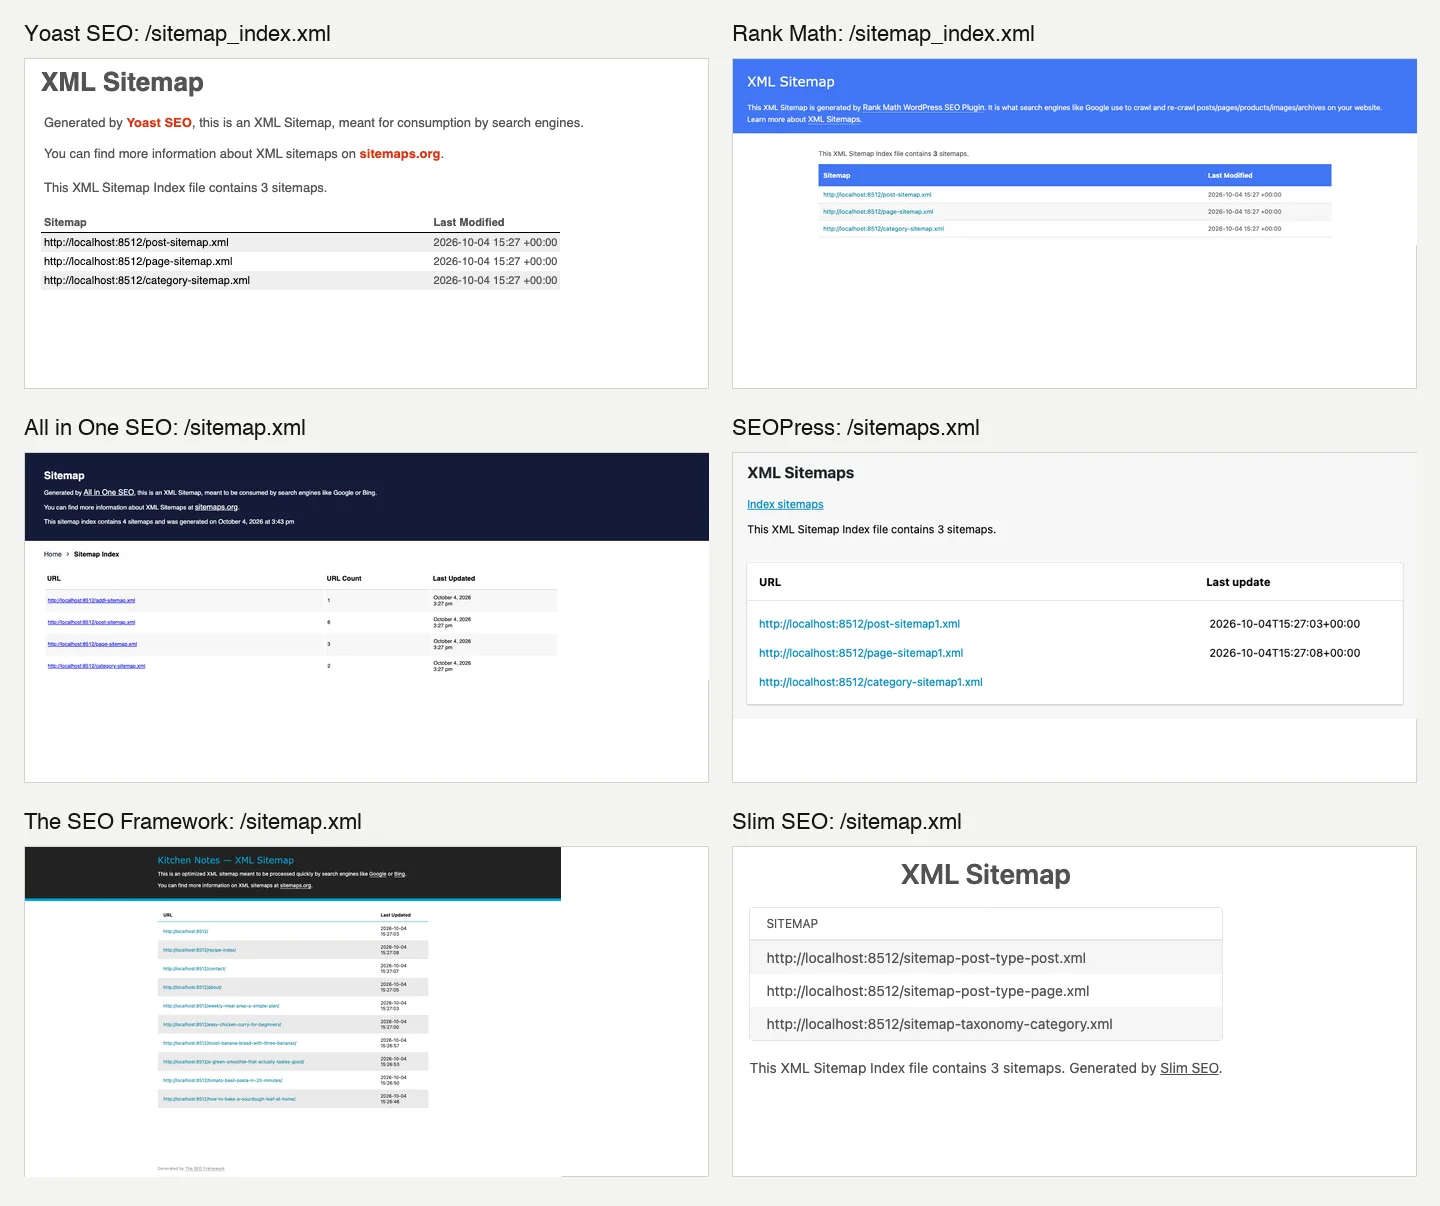Click the XML Sitemap heading in Slim SEO
This screenshot has width=1440, height=1206.
[x=985, y=875]
